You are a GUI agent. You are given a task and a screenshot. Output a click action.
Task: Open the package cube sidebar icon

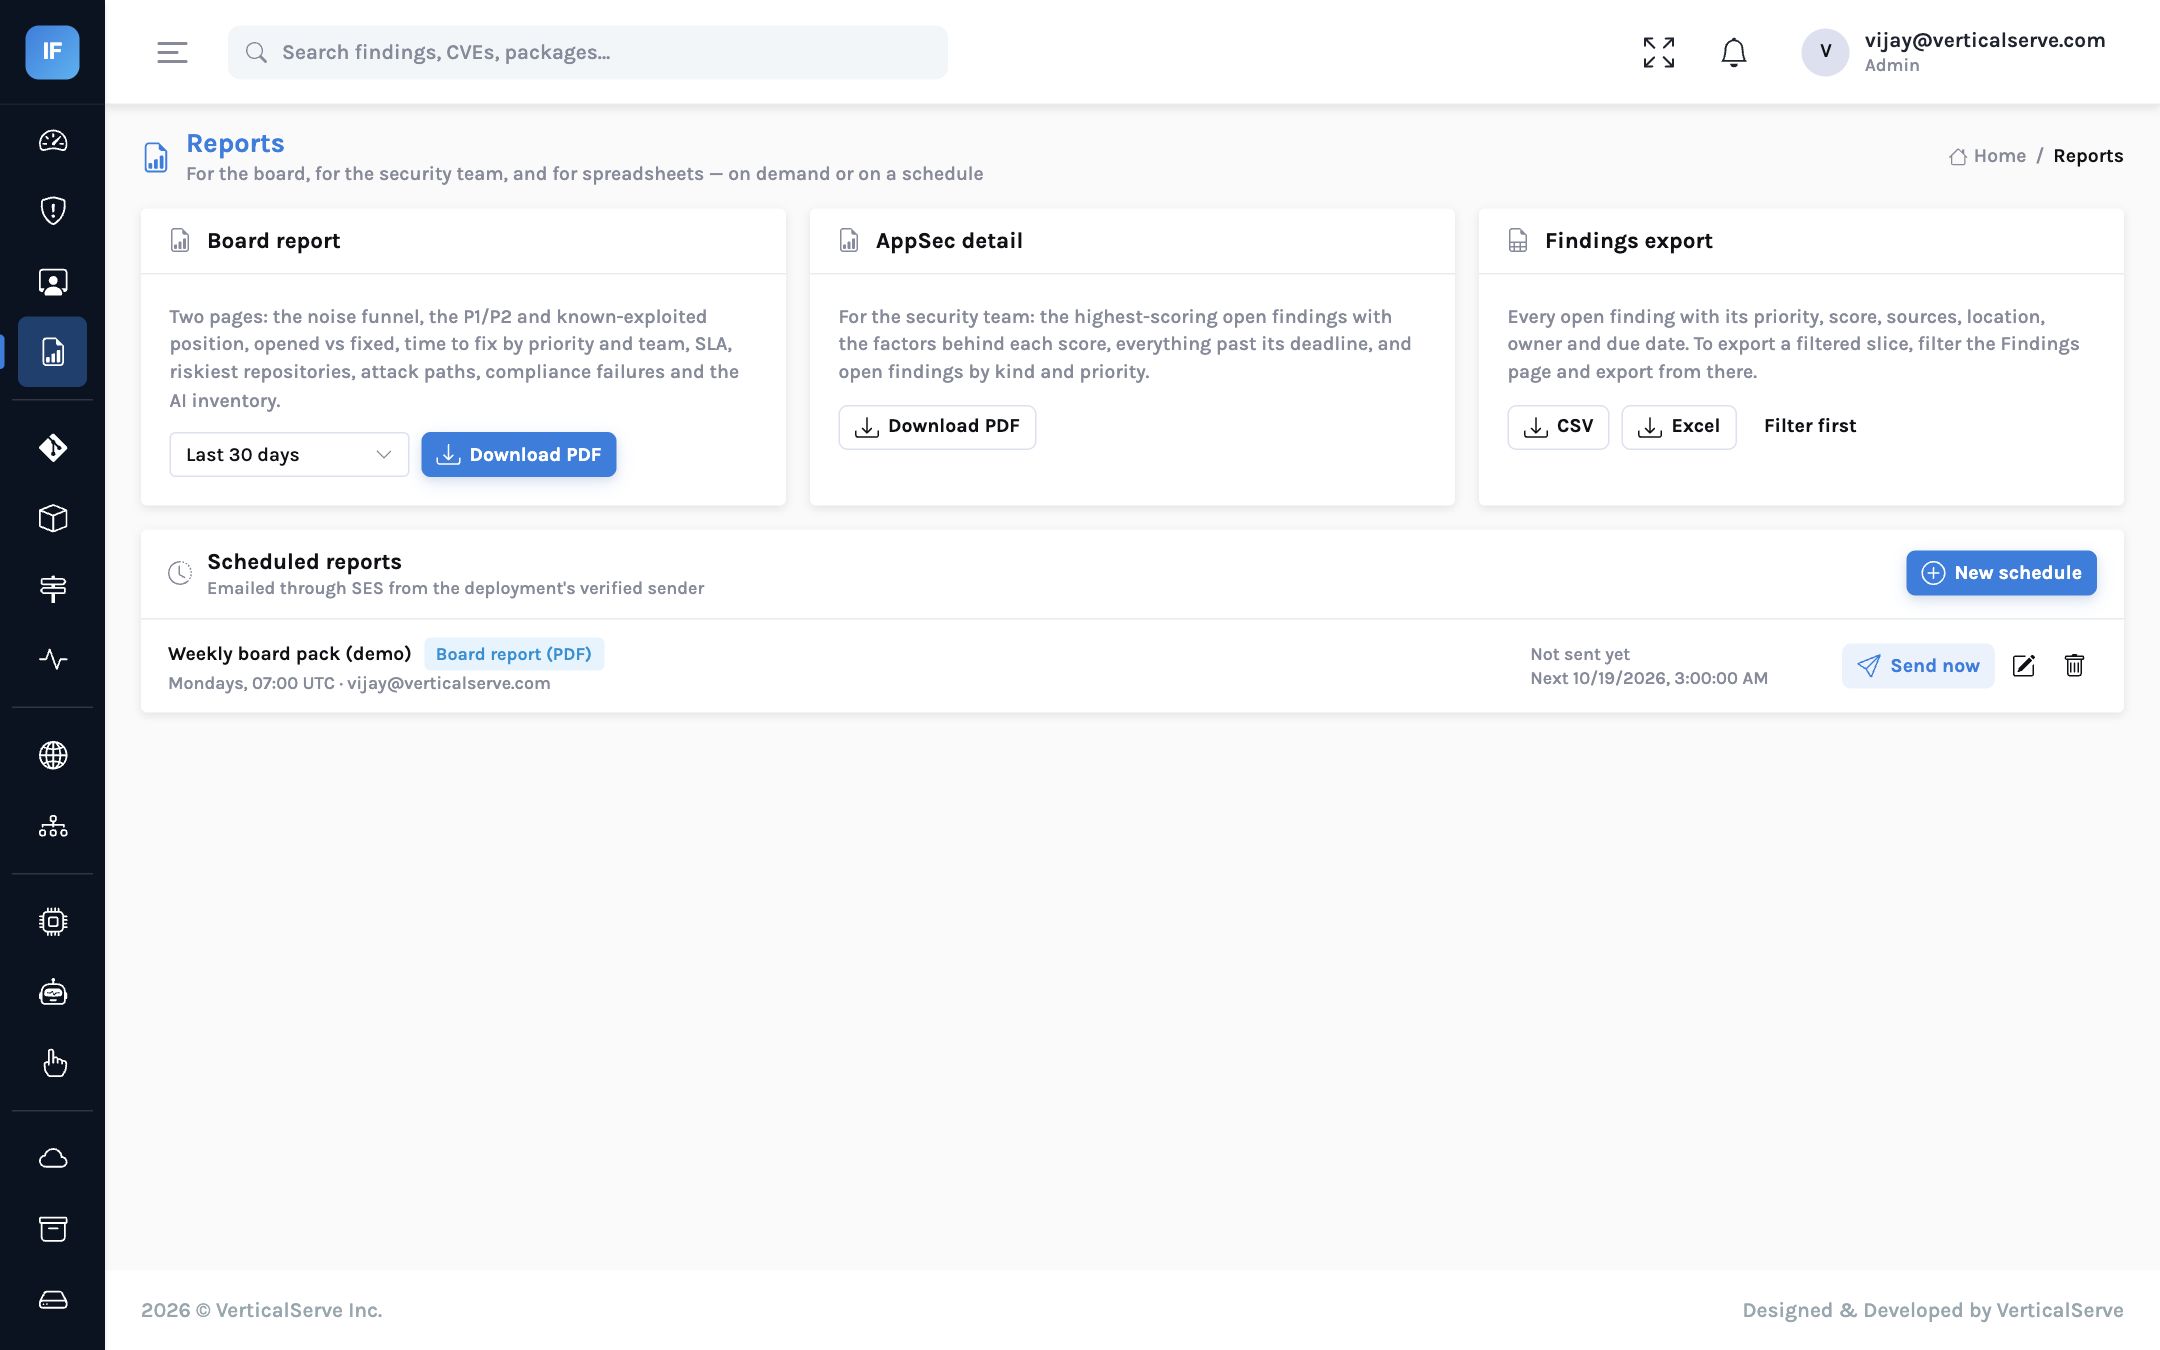[x=53, y=518]
